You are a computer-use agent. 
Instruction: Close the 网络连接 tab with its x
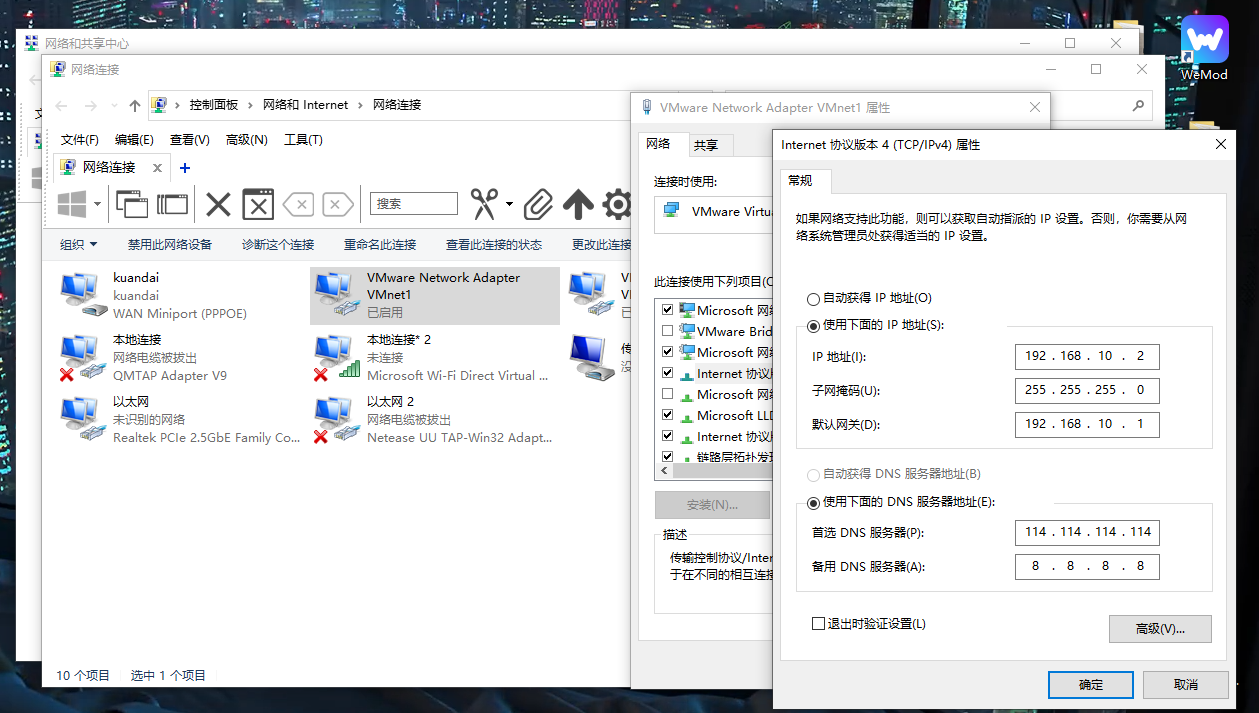(157, 168)
